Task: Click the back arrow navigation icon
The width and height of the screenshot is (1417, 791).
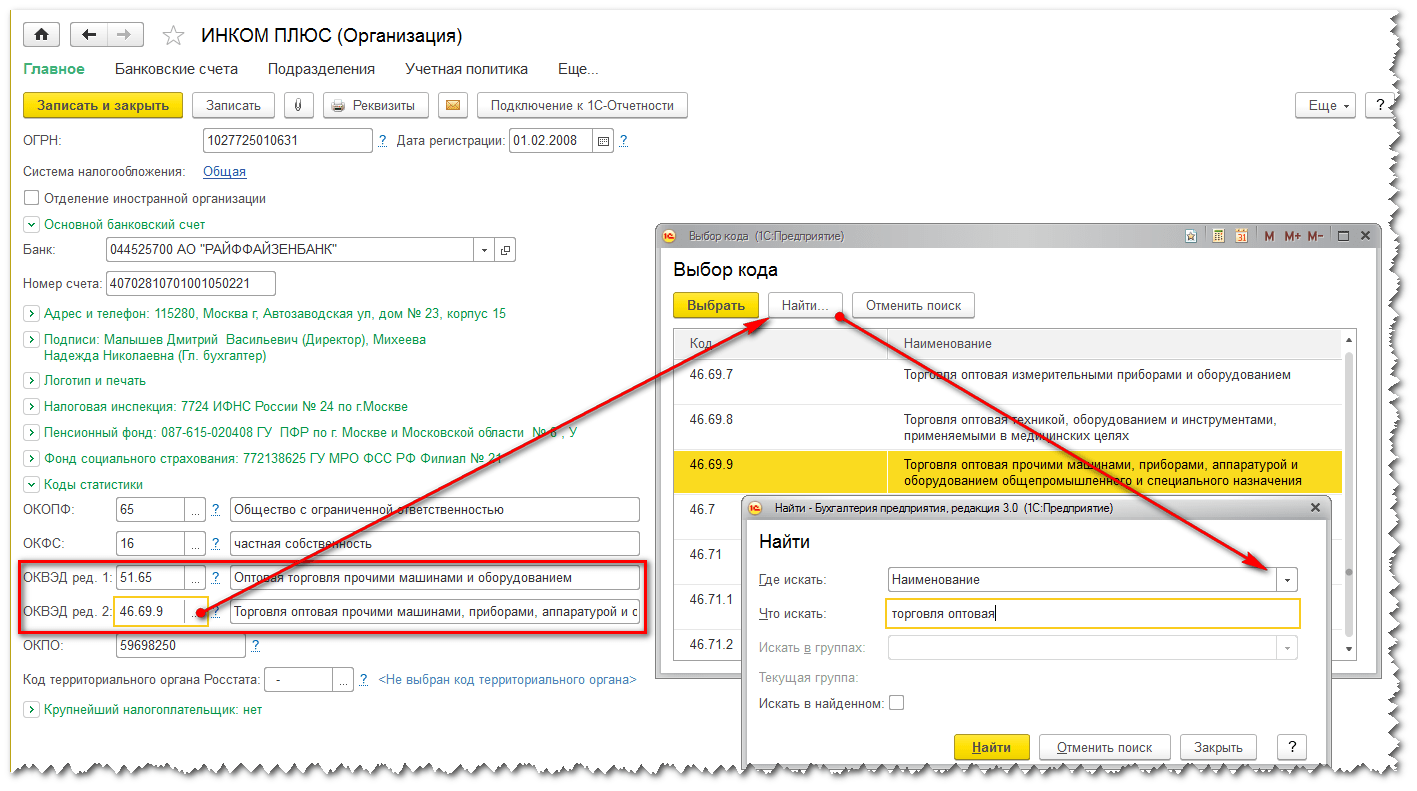Action: click(x=89, y=35)
